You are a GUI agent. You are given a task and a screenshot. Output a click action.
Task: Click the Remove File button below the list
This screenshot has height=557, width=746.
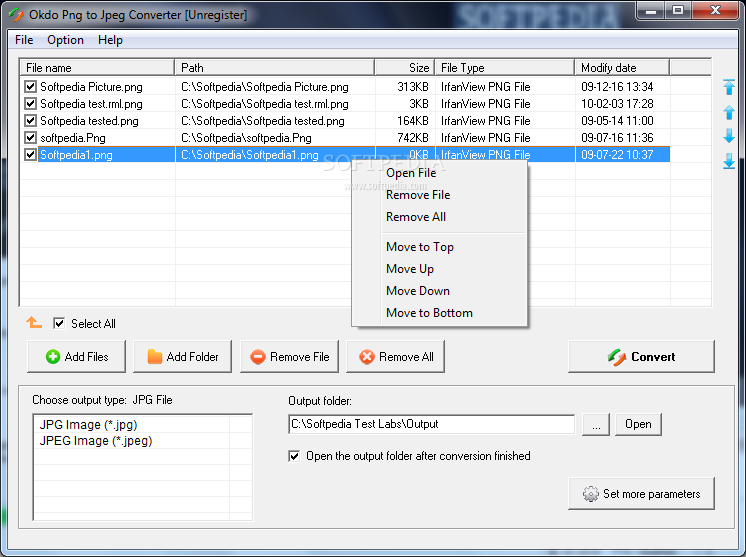289,356
